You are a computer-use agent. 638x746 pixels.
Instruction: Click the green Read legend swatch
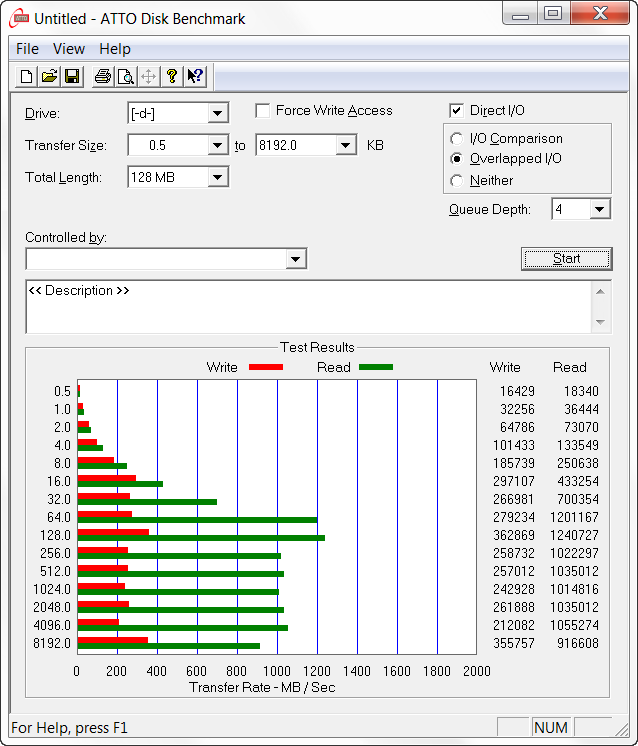coord(376,367)
